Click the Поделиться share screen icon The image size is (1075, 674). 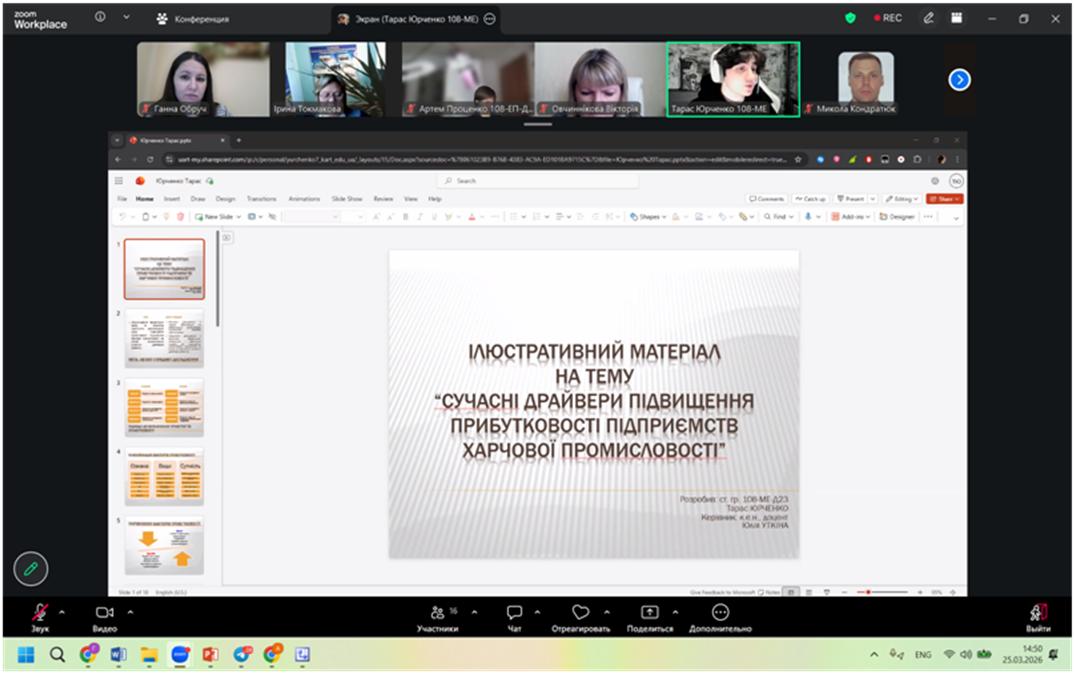click(649, 613)
